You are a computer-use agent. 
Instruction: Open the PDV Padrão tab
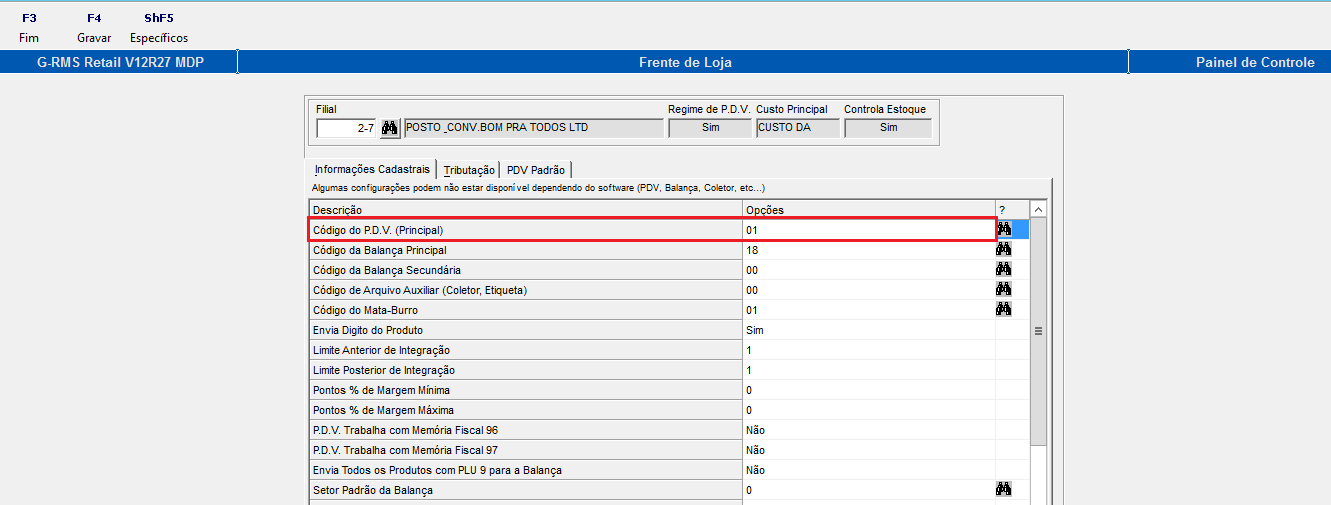point(535,170)
